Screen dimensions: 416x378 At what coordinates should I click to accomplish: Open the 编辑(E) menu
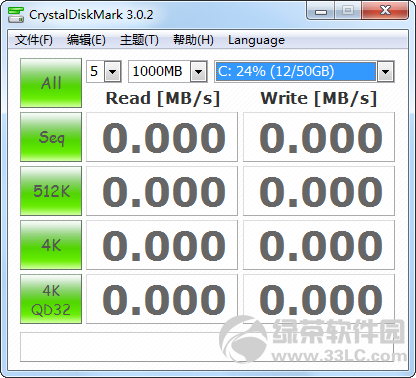(x=86, y=40)
